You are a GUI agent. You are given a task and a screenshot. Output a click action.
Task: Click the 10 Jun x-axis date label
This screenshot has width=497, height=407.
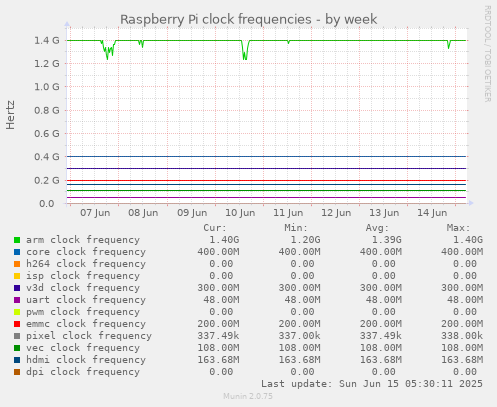pos(240,213)
